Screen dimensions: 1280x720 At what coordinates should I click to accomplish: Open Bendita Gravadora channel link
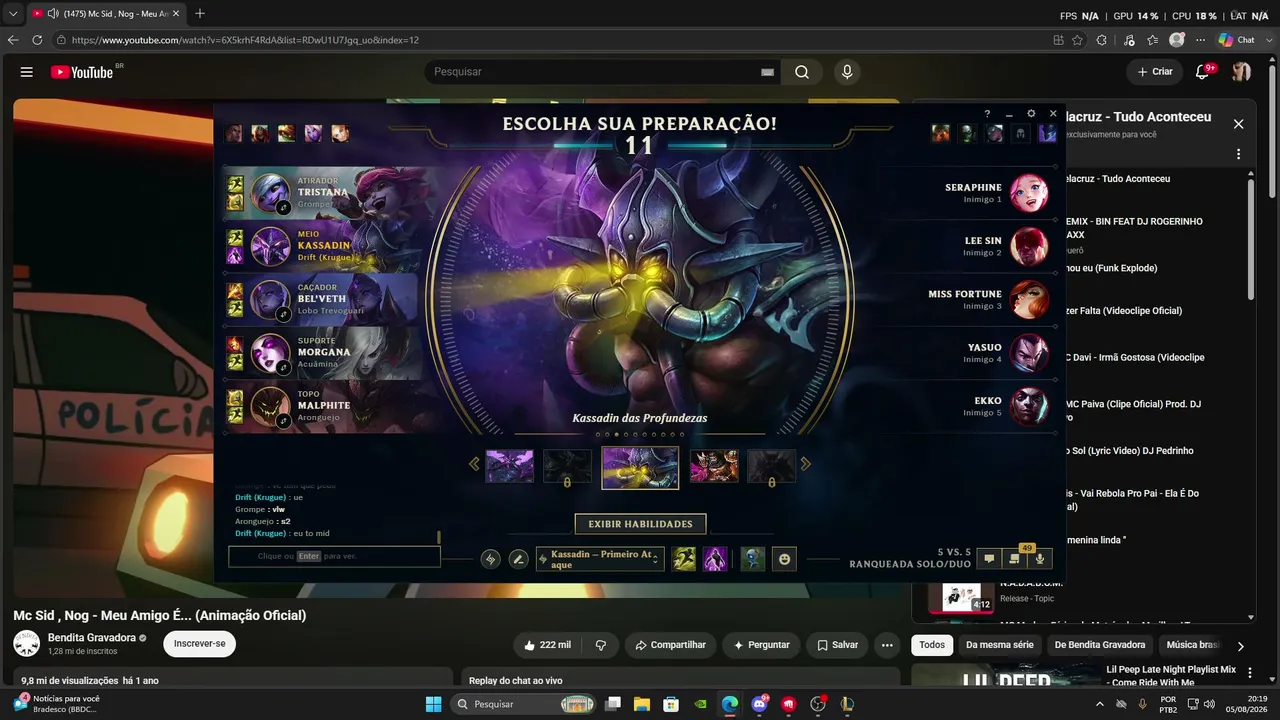point(91,638)
